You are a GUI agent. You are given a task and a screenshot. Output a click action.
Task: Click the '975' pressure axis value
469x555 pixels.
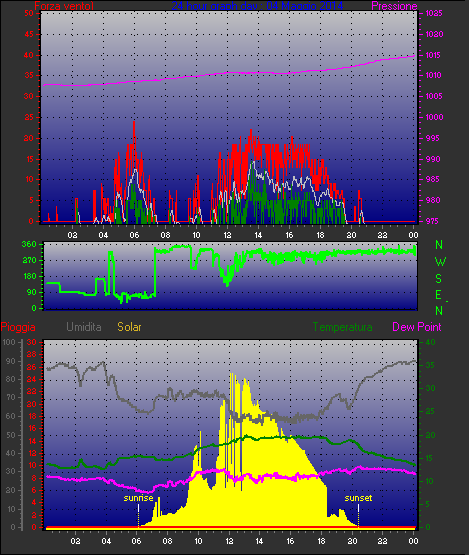click(x=434, y=221)
